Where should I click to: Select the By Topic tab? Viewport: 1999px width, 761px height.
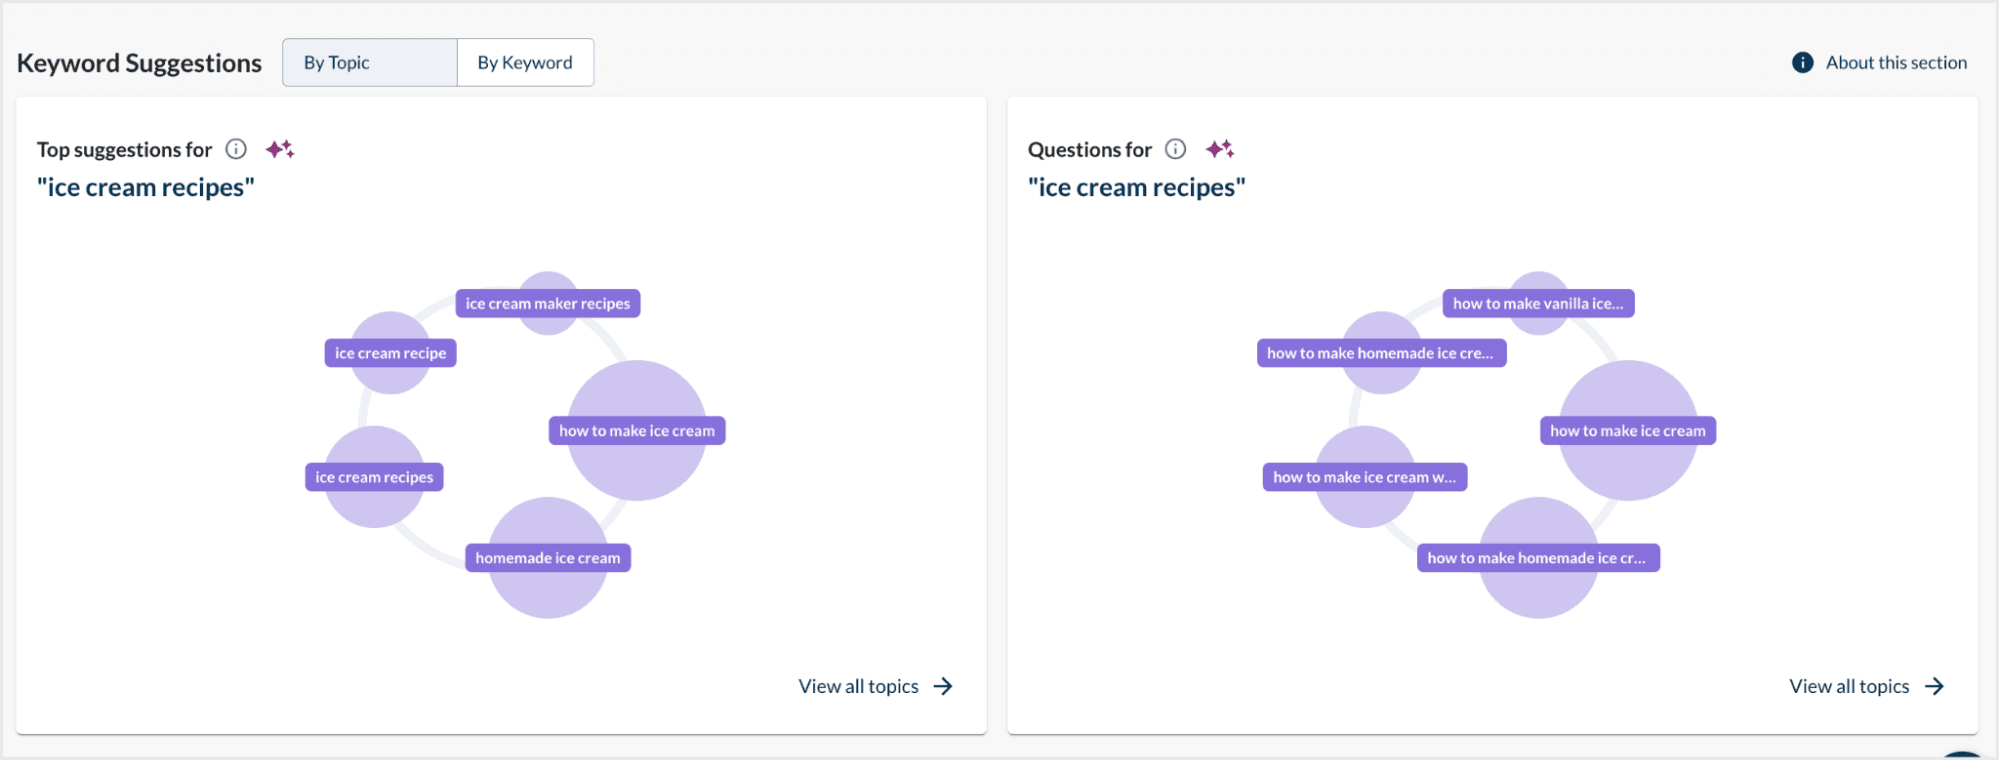[369, 62]
